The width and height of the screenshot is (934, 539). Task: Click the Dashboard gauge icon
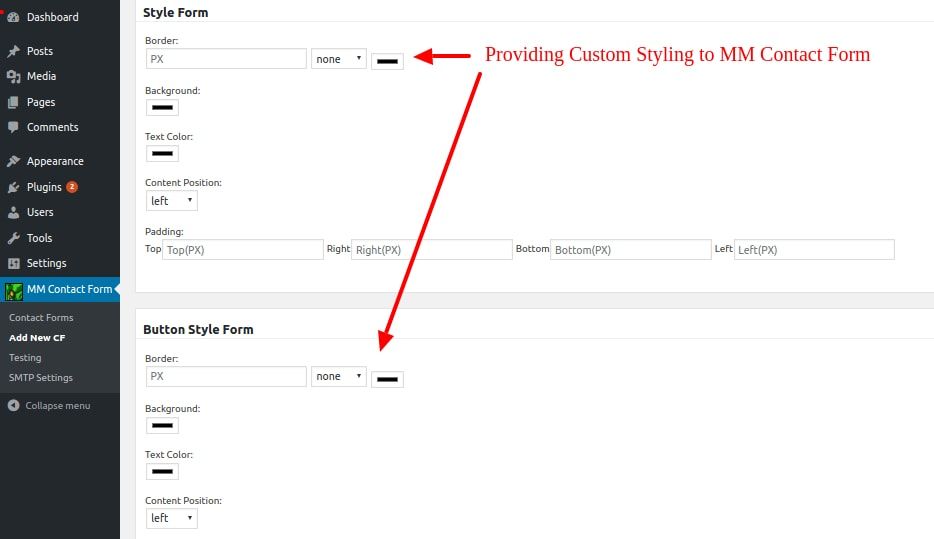13,17
